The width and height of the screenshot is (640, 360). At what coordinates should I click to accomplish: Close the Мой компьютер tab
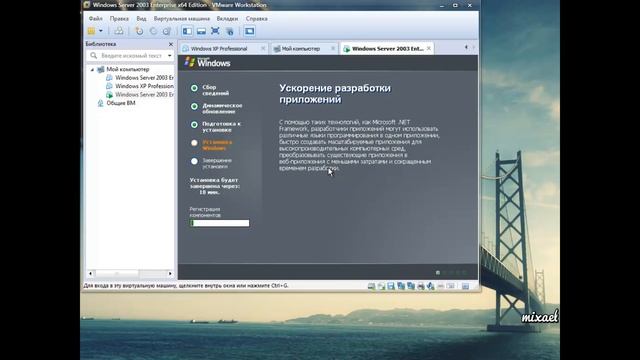coord(333,49)
